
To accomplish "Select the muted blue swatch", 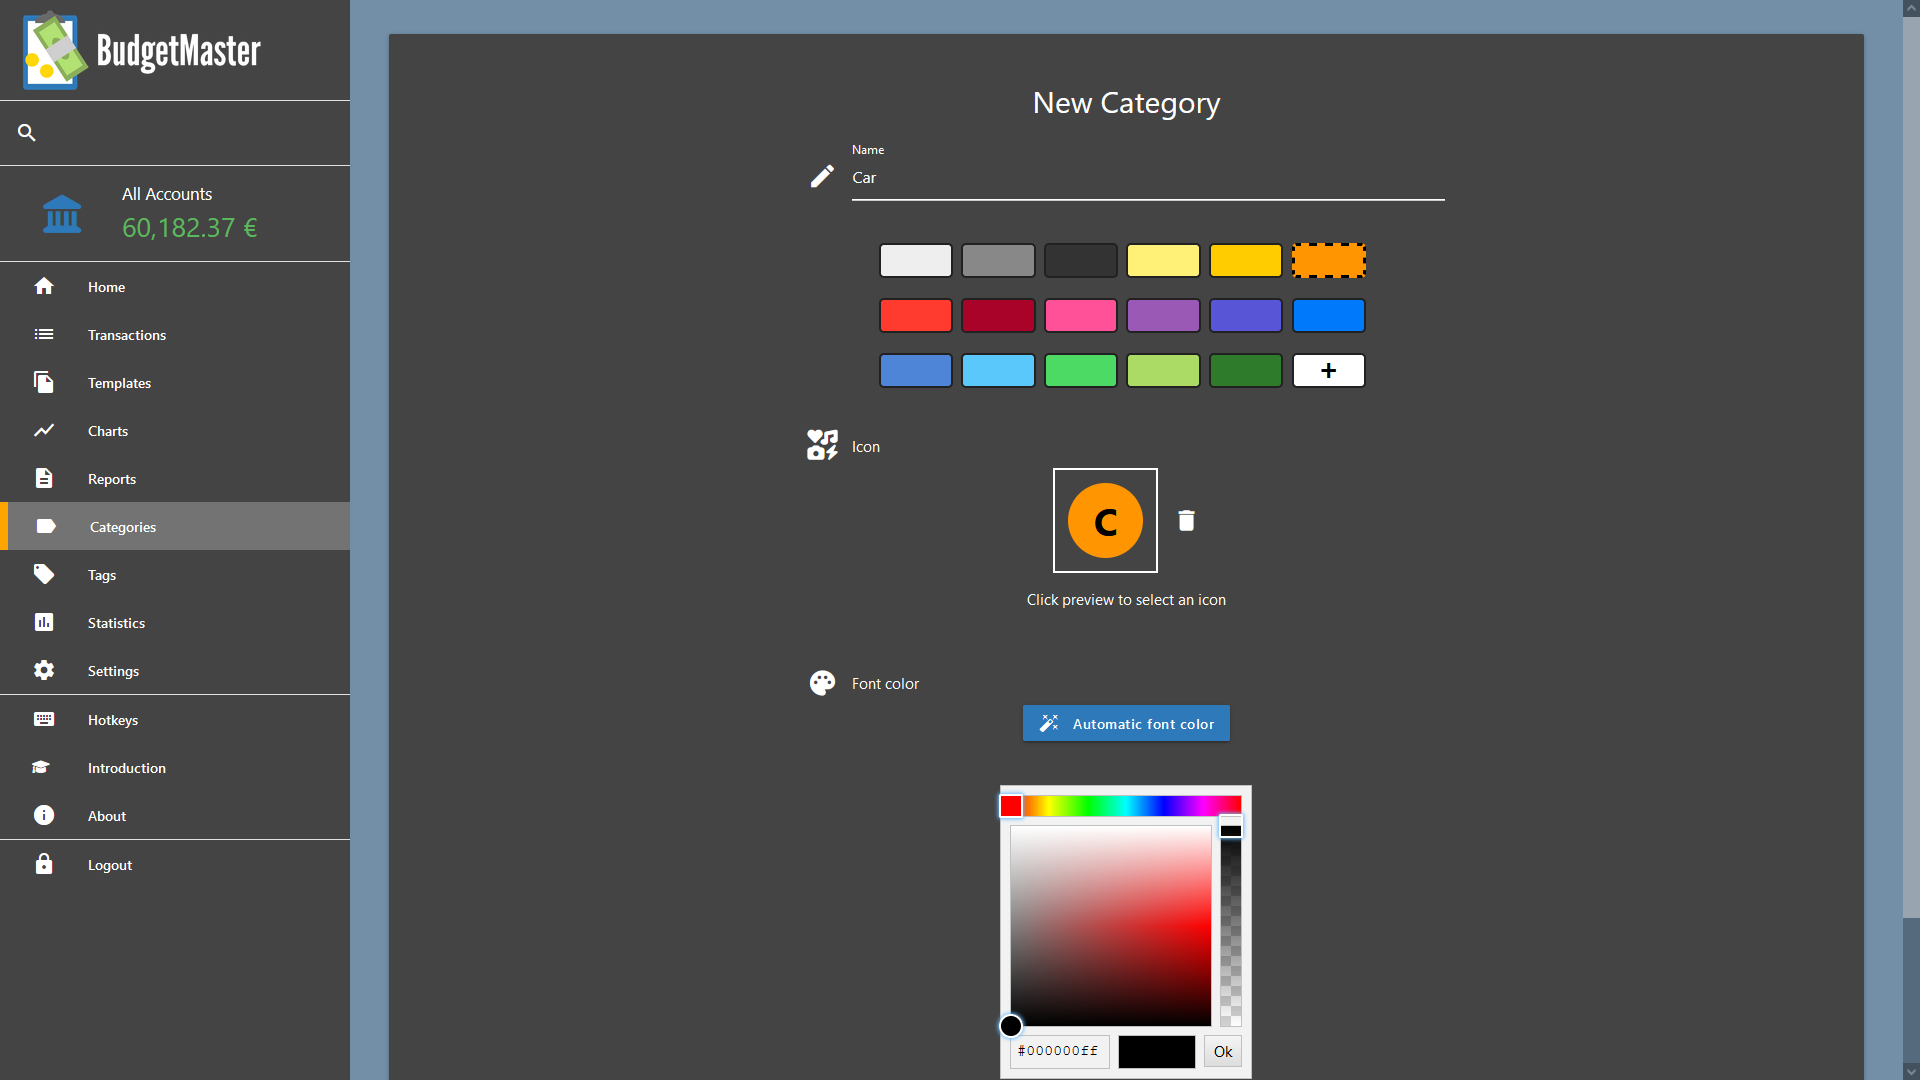I will pos(915,370).
